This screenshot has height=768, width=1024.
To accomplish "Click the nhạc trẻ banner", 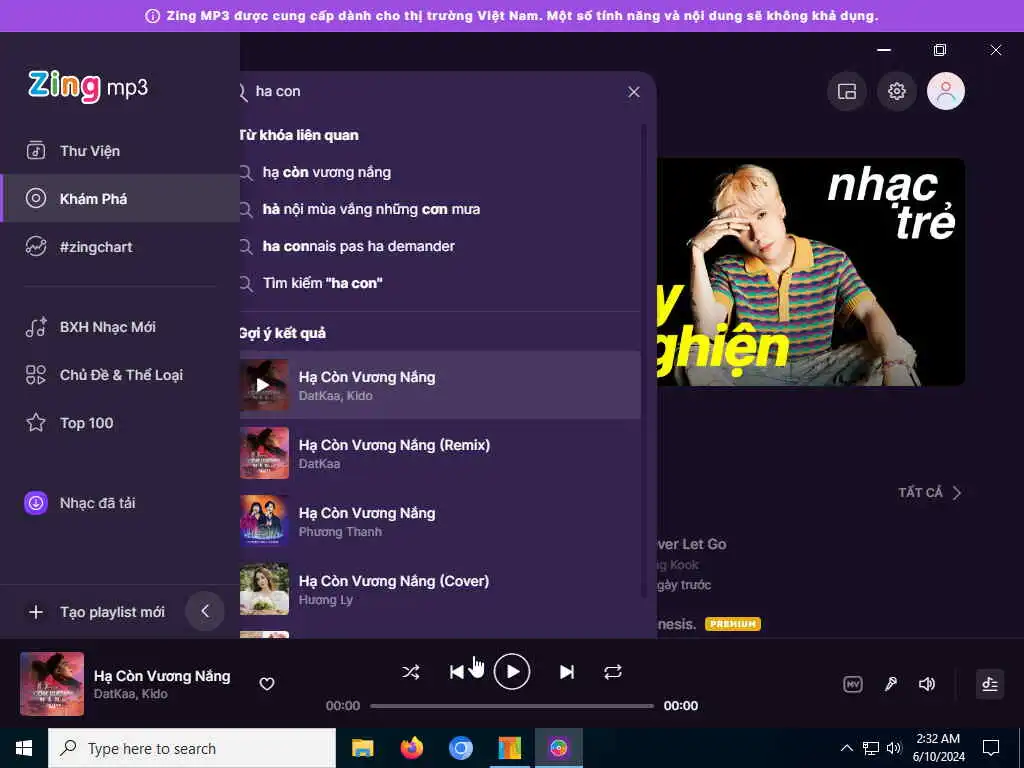I will [810, 272].
